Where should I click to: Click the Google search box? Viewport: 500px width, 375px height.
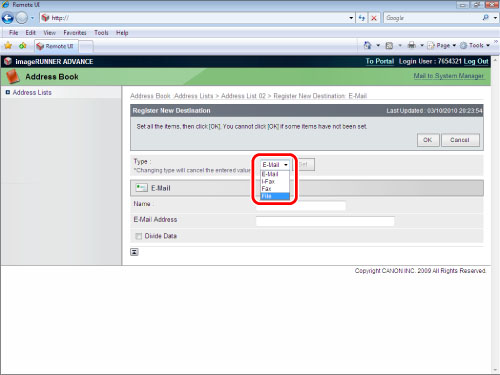pyautogui.click(x=432, y=18)
